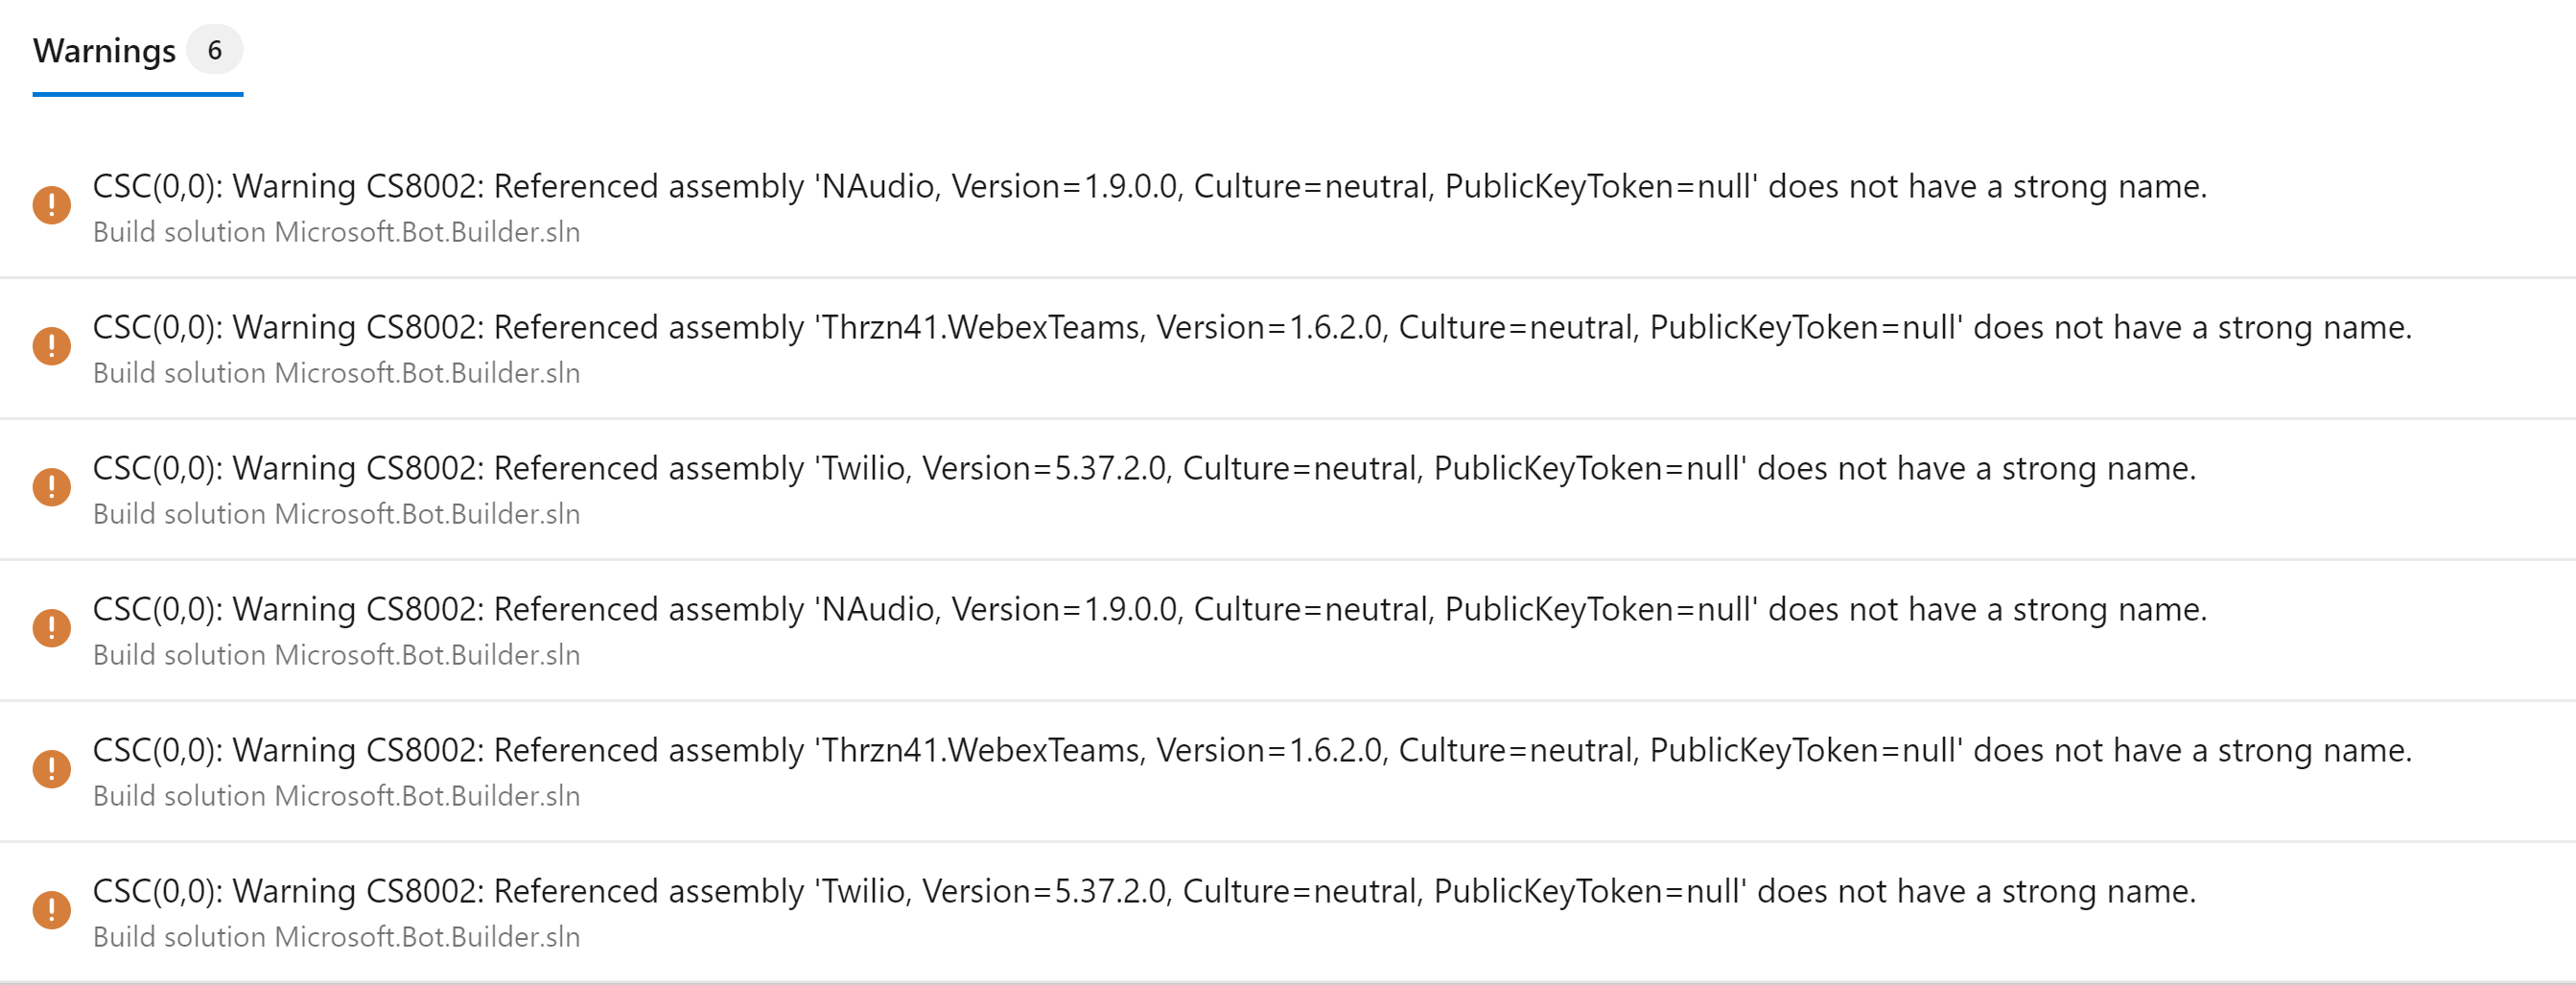Click the warning icon on the second NAudio warning
2576x985 pixels.
pyautogui.click(x=52, y=628)
